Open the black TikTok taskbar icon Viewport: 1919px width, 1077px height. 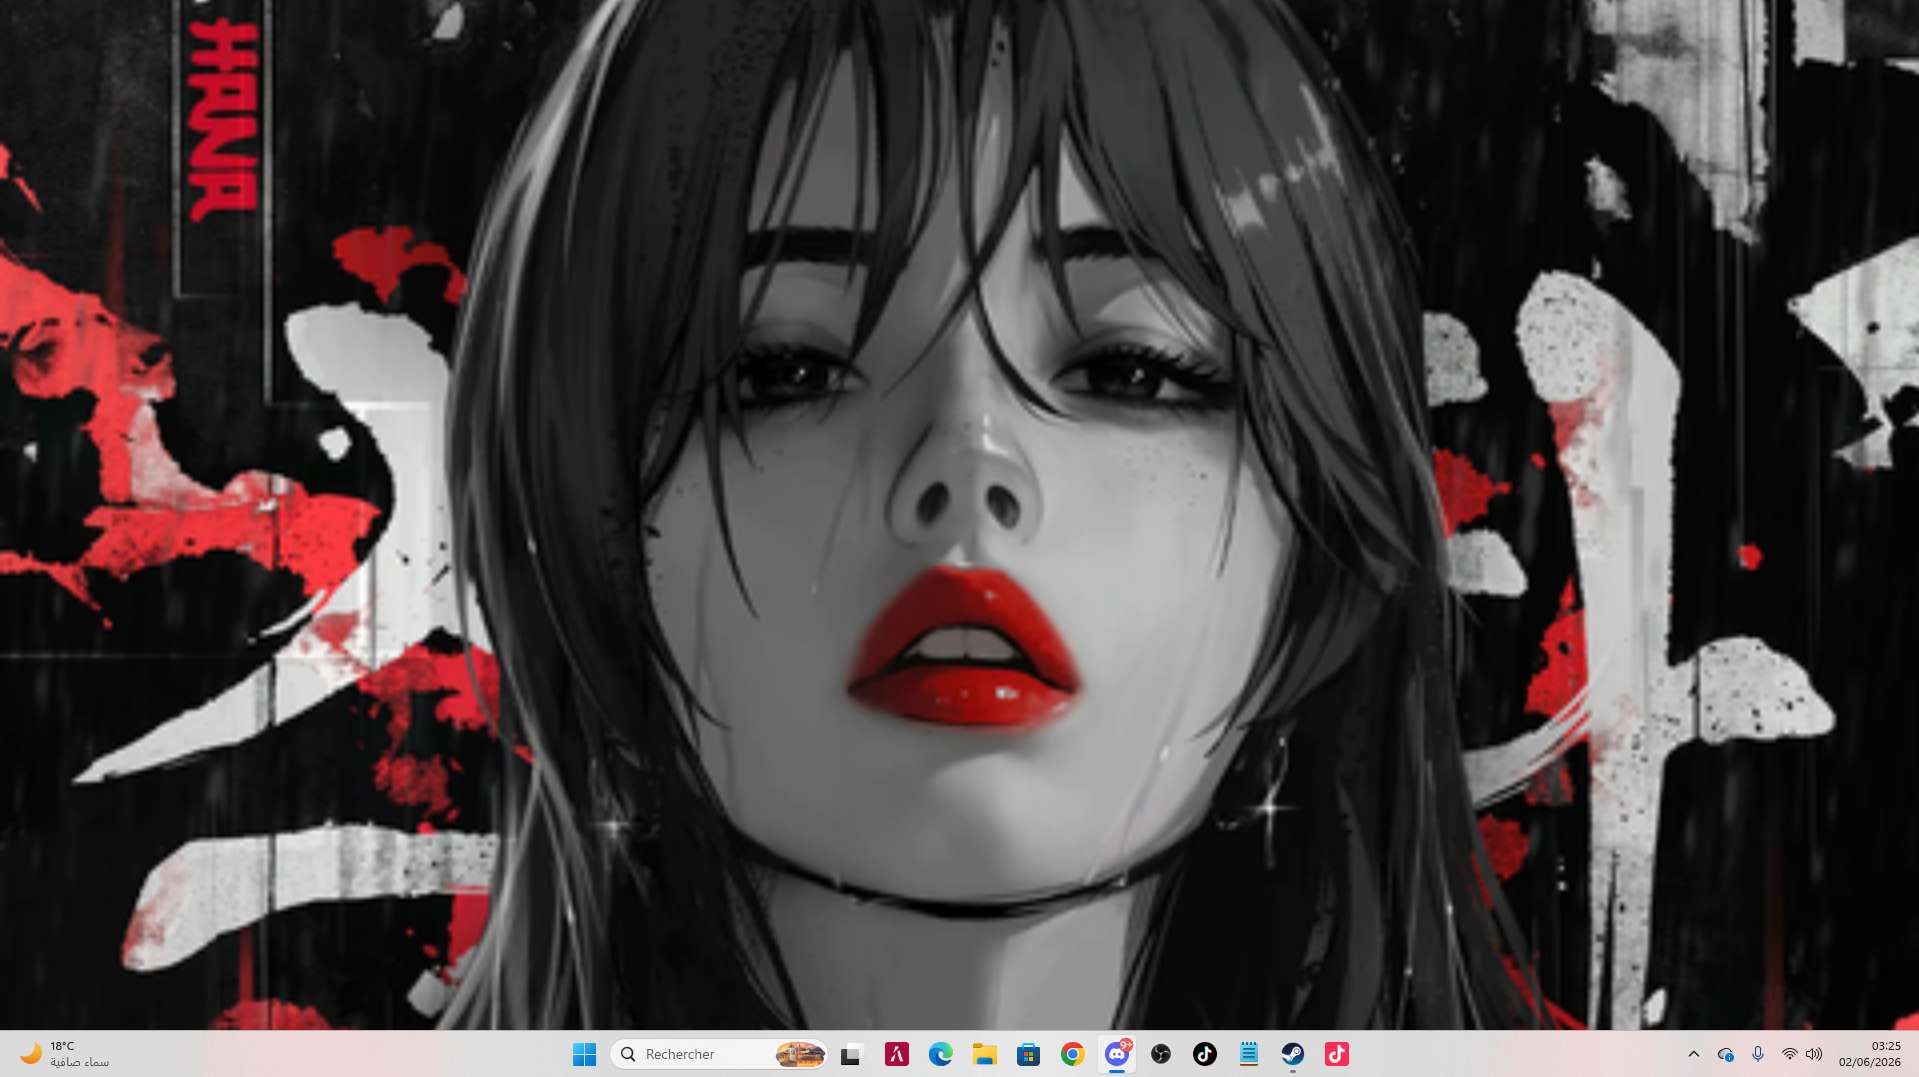coord(1204,1054)
